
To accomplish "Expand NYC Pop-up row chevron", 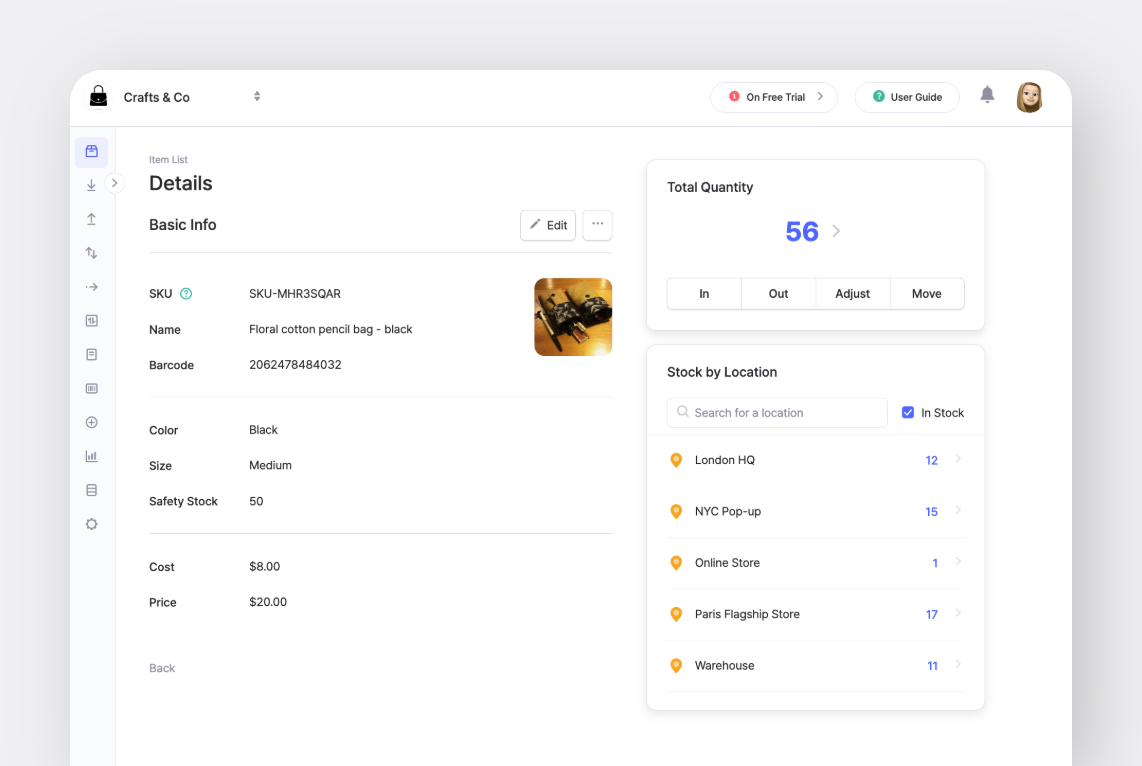I will pyautogui.click(x=958, y=510).
